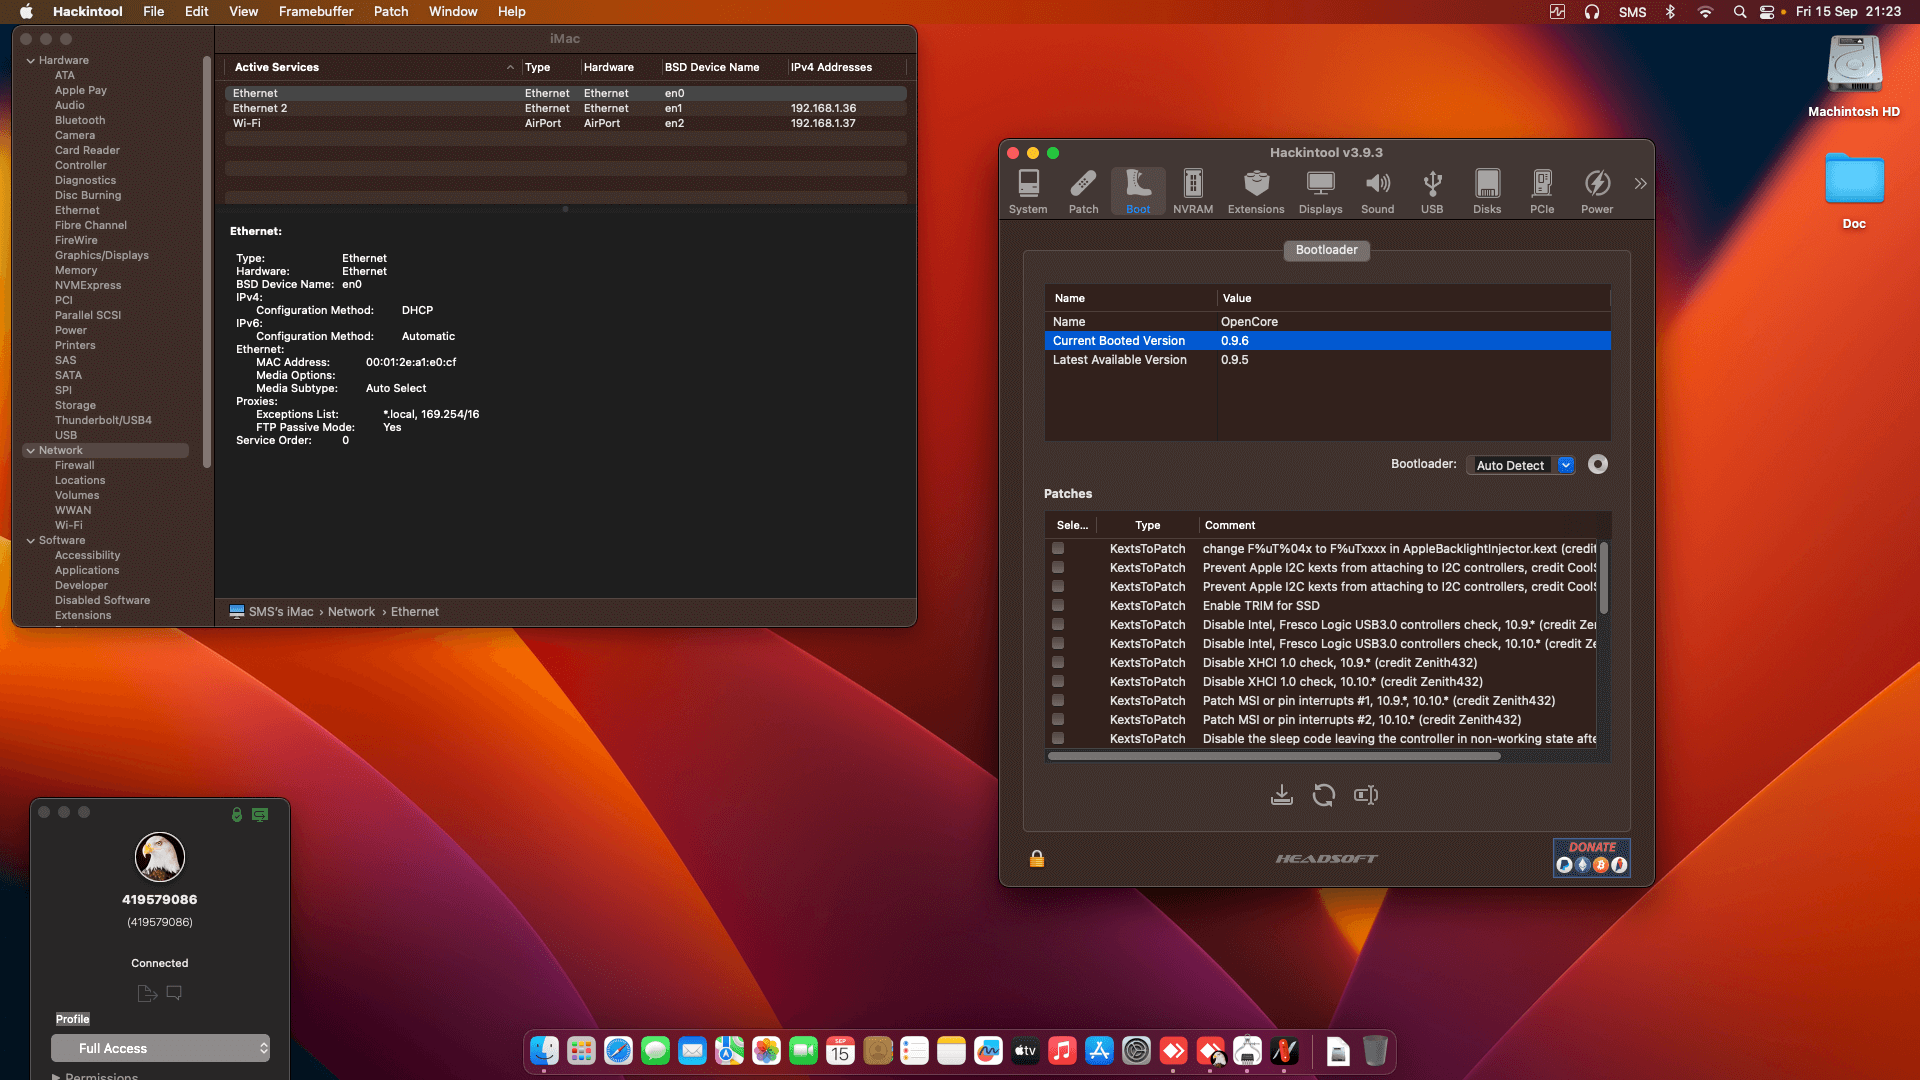Open the PCIe section
The height and width of the screenshot is (1080, 1920).
[x=1542, y=190]
